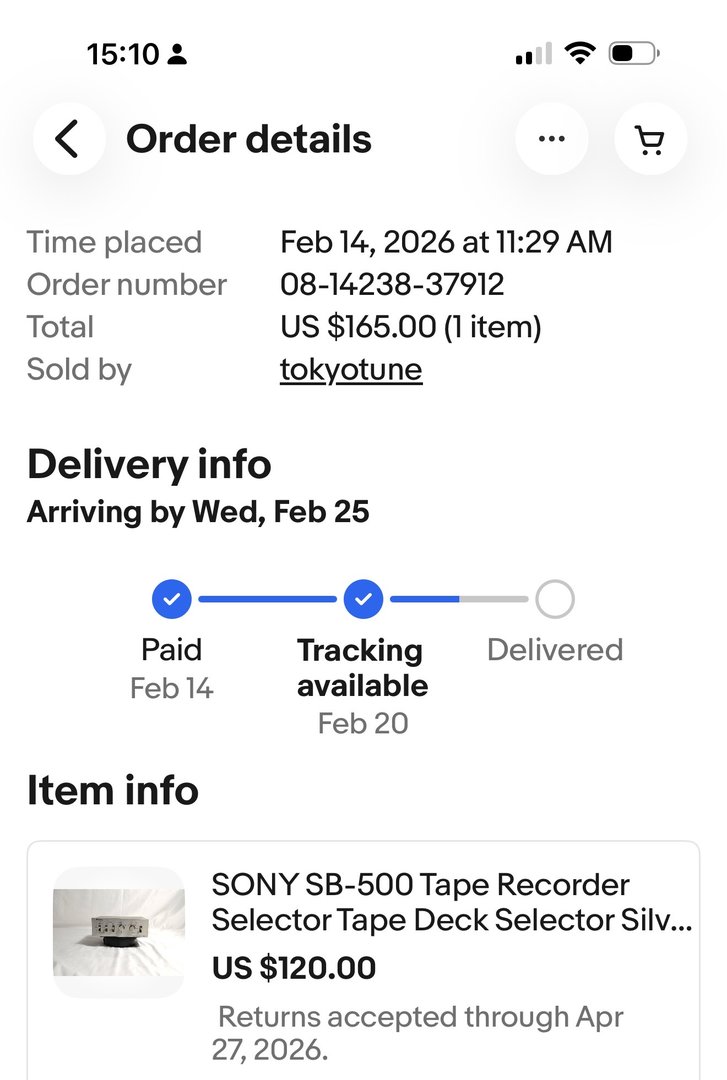727x1080 pixels.
Task: Tap the Tracking available checkmark circle
Action: 363,600
